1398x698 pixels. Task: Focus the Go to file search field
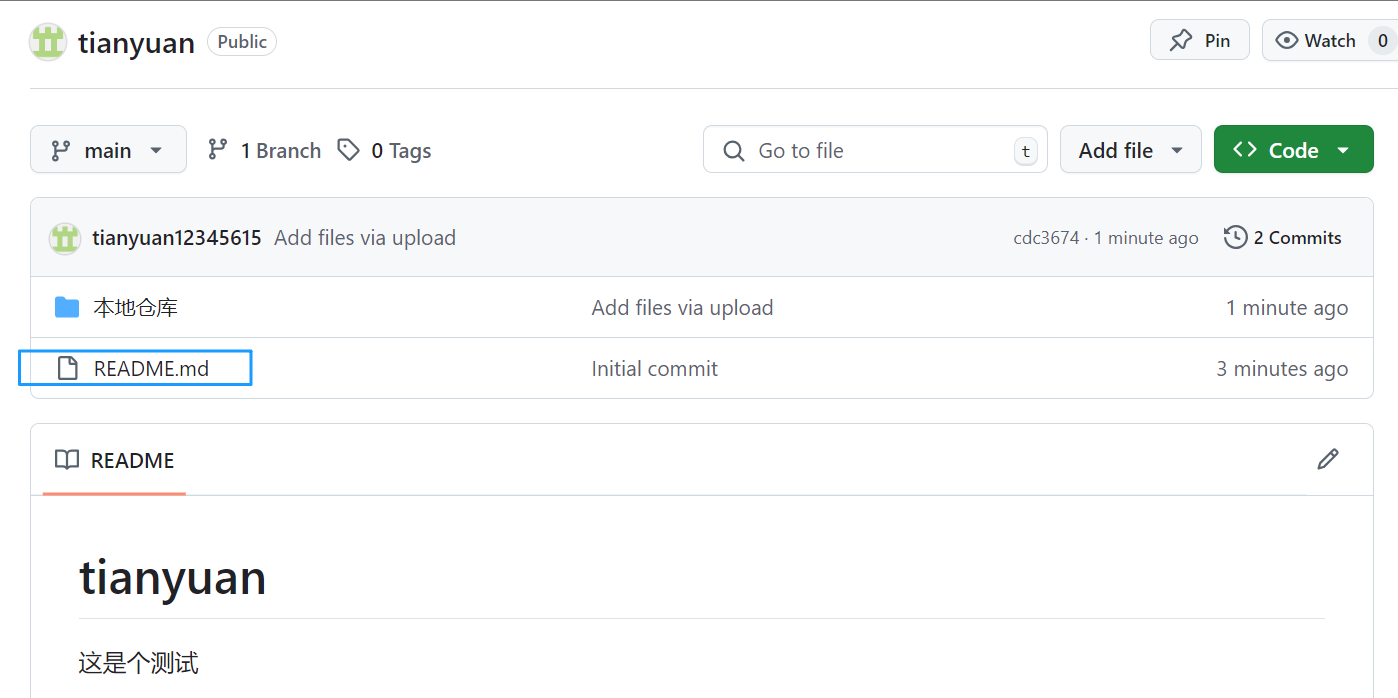coord(875,150)
